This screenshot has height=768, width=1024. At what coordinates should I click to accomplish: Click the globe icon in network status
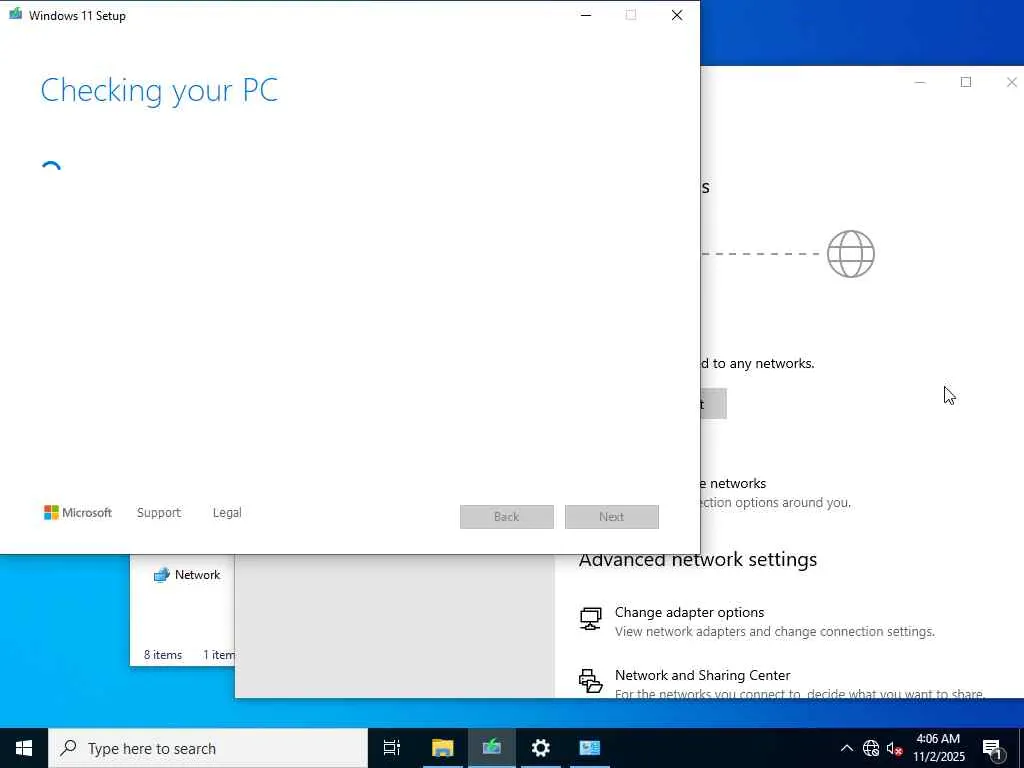pyautogui.click(x=850, y=253)
